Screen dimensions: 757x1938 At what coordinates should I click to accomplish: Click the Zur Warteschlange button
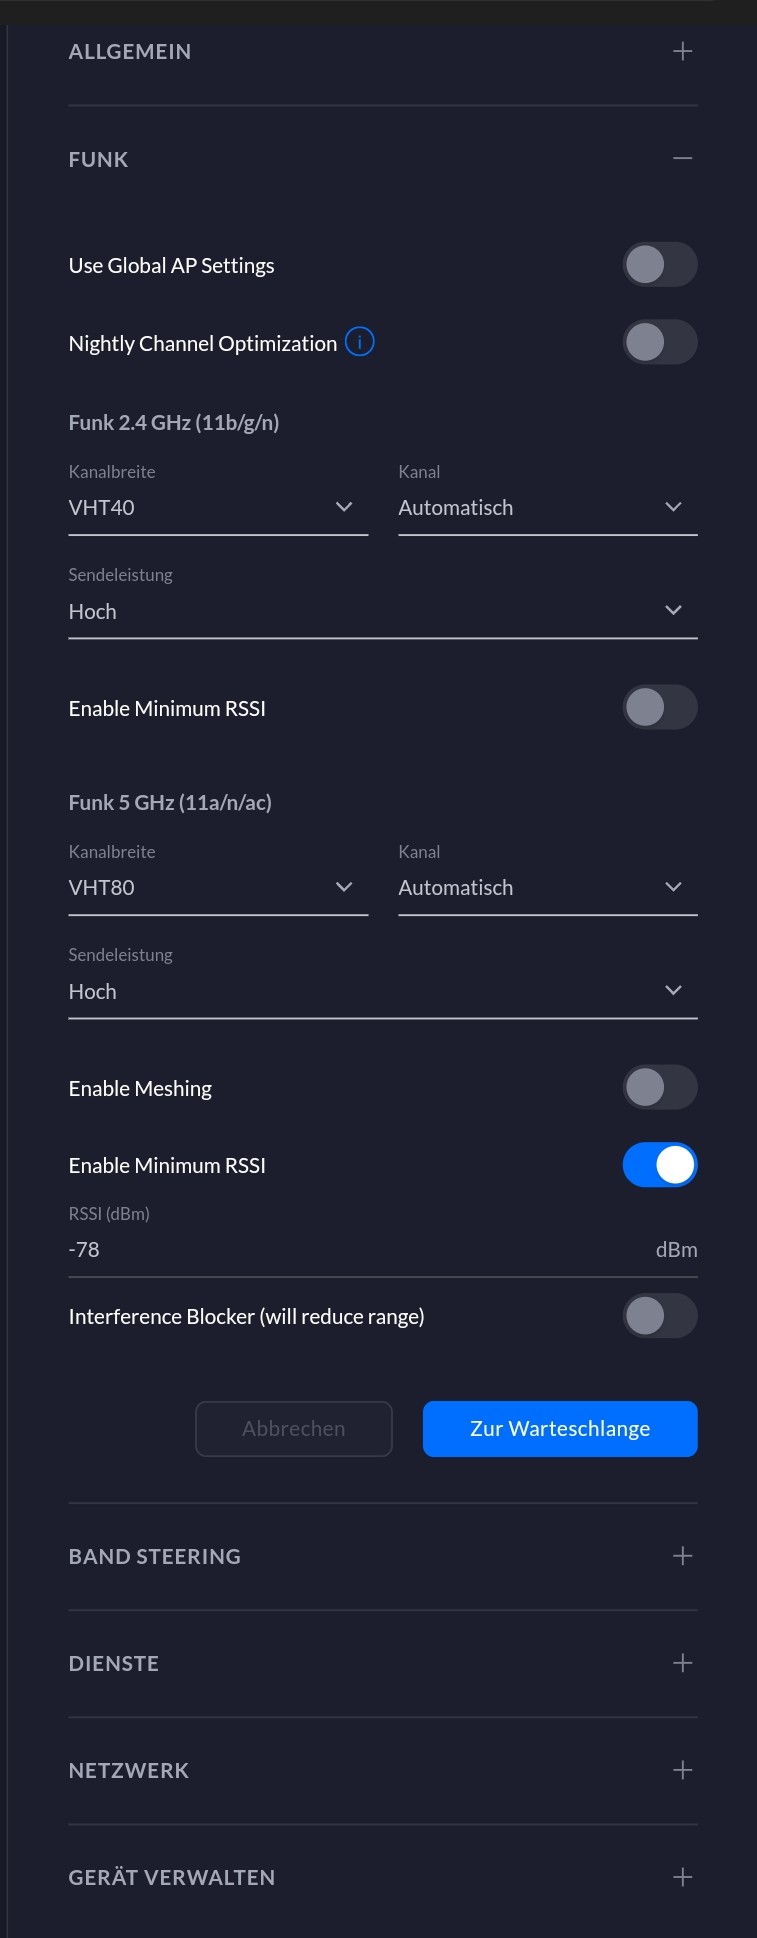coord(559,1428)
